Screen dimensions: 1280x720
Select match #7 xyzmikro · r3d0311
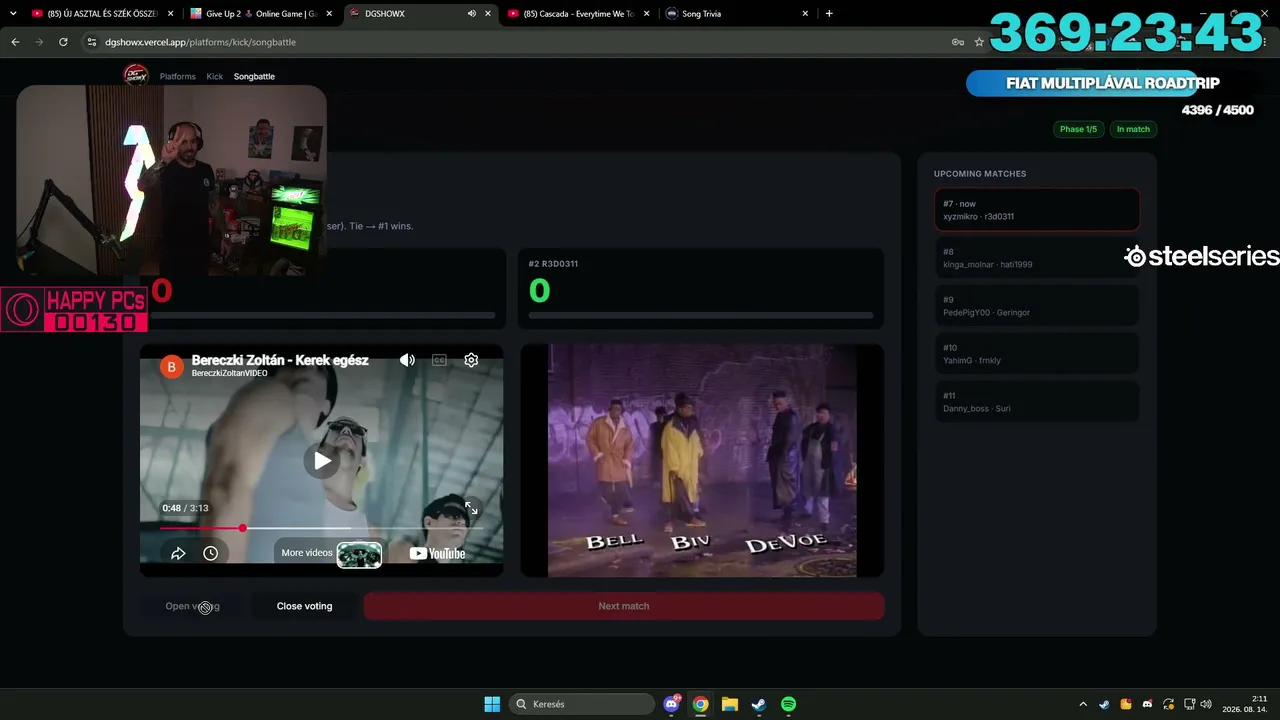click(x=1037, y=210)
